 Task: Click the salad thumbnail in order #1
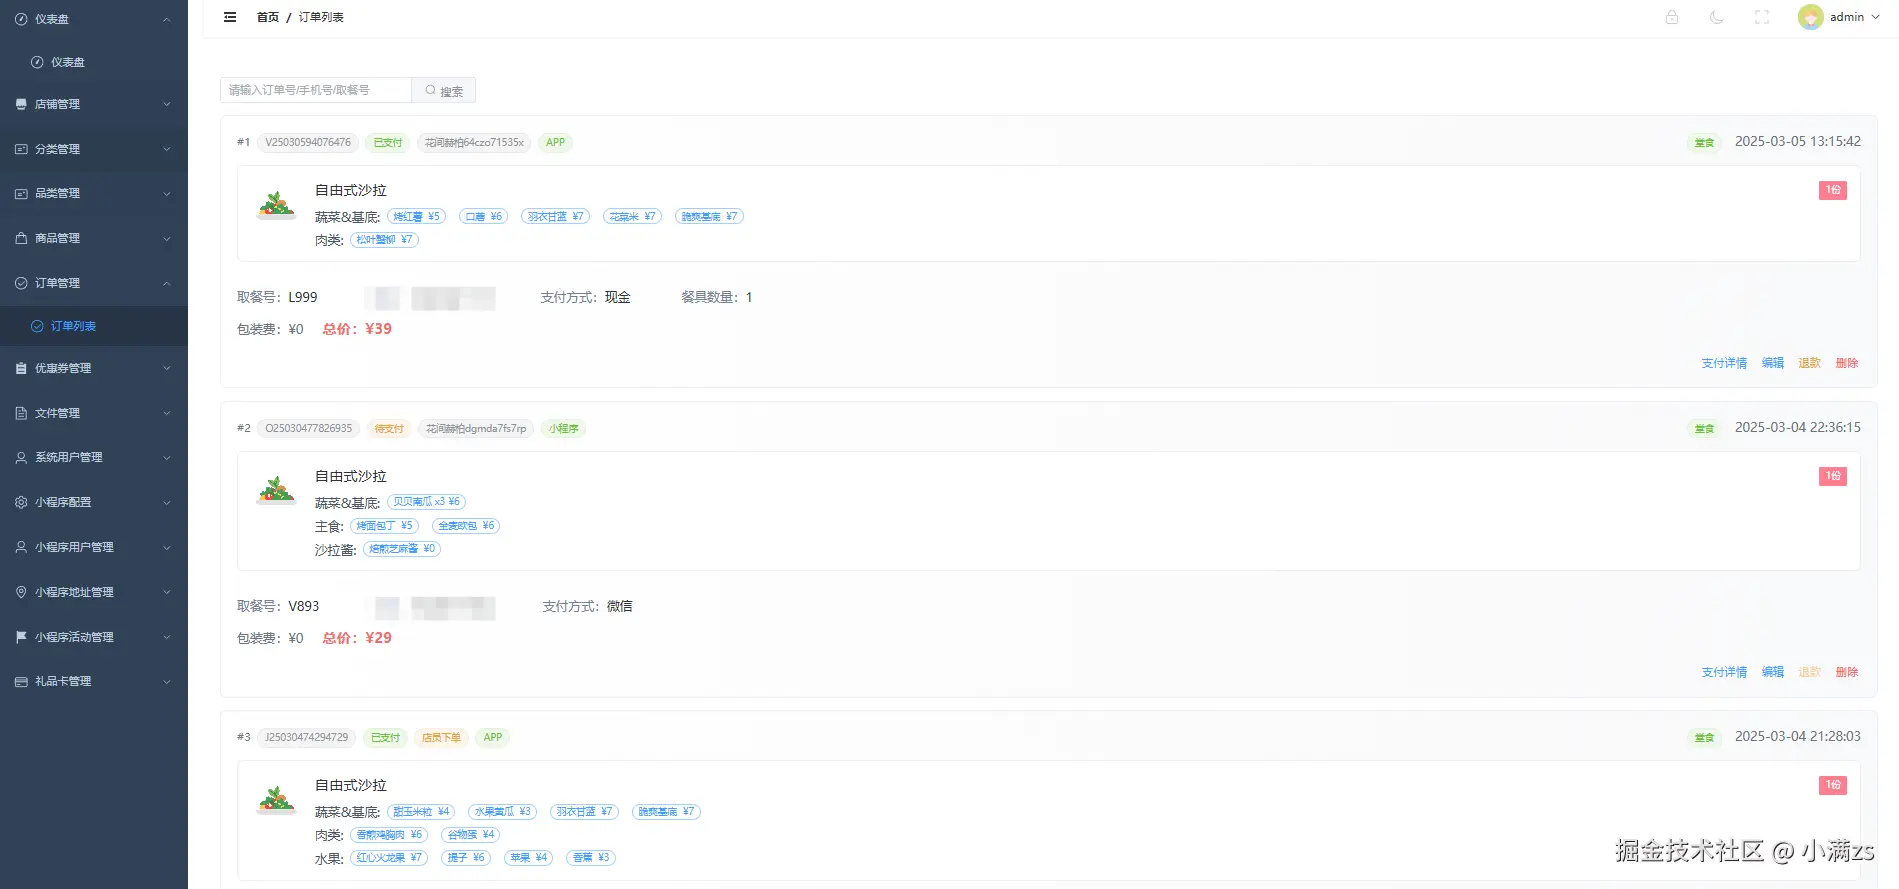tap(277, 204)
